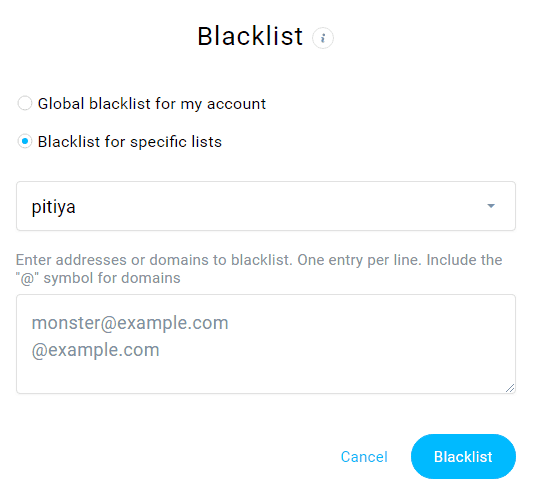Click on the selected 'pitiya' value text

(53, 207)
